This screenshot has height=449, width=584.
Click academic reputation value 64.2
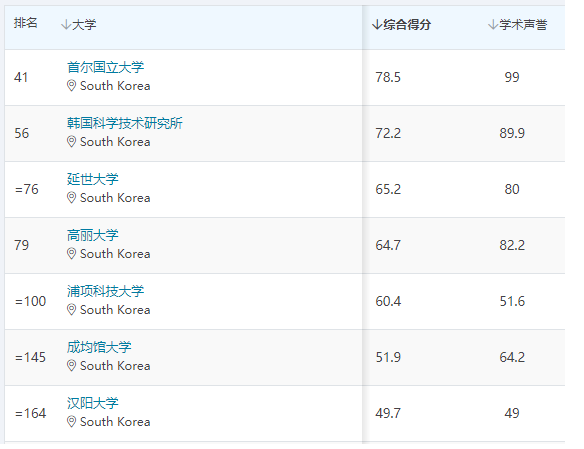click(512, 357)
